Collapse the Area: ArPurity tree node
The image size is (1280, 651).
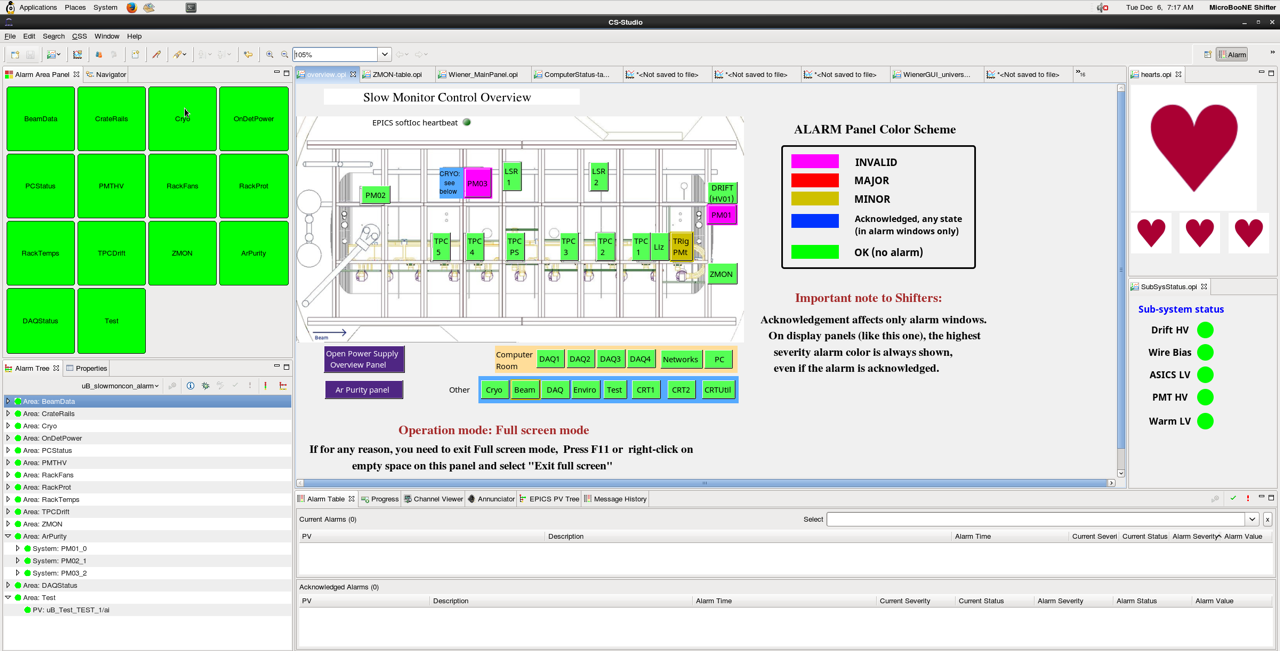(8, 537)
